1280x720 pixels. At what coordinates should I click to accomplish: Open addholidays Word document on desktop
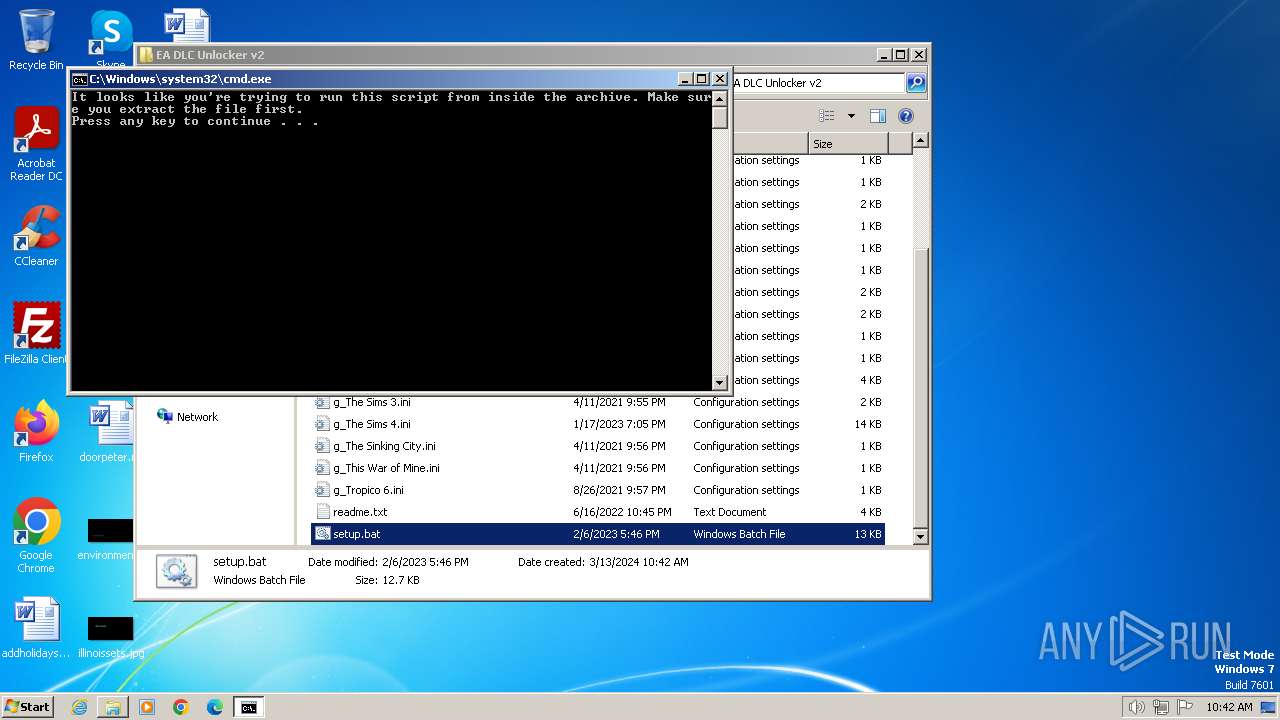click(36, 629)
